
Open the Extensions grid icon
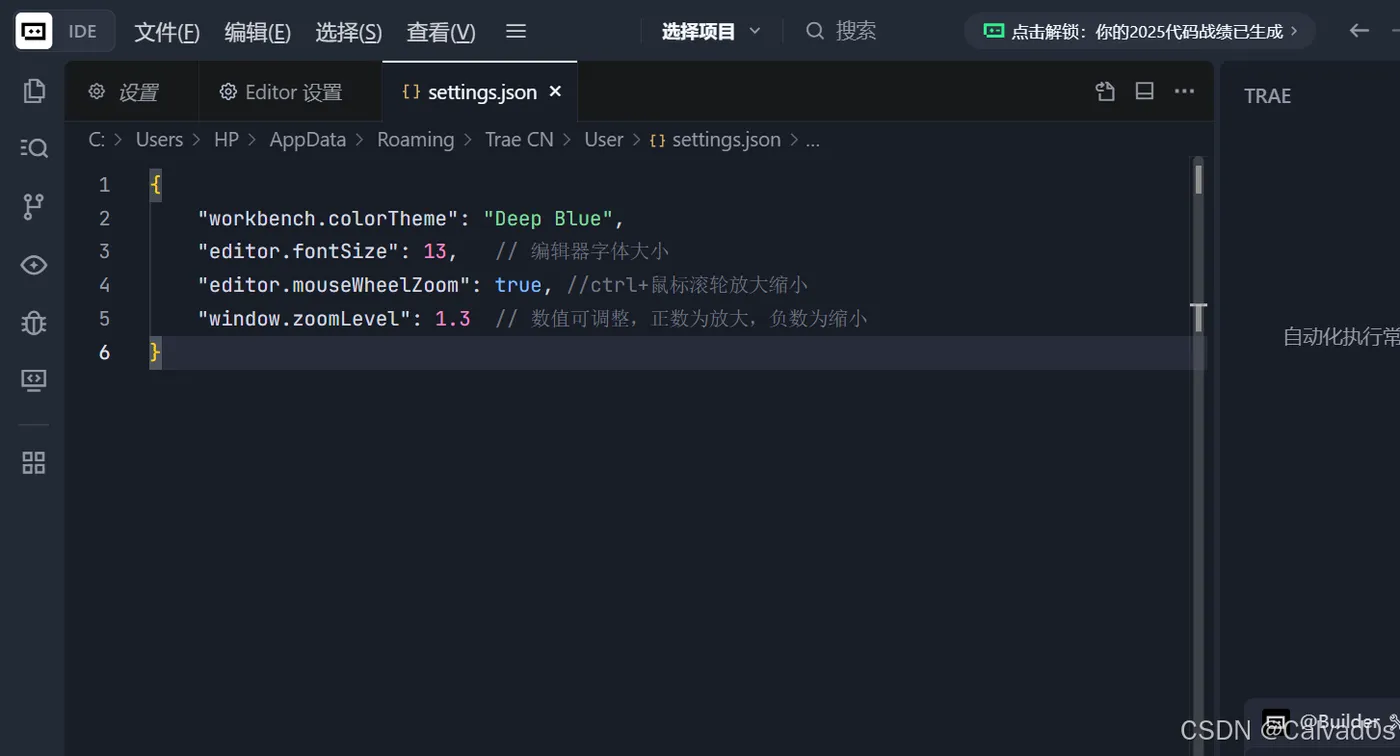[x=34, y=463]
